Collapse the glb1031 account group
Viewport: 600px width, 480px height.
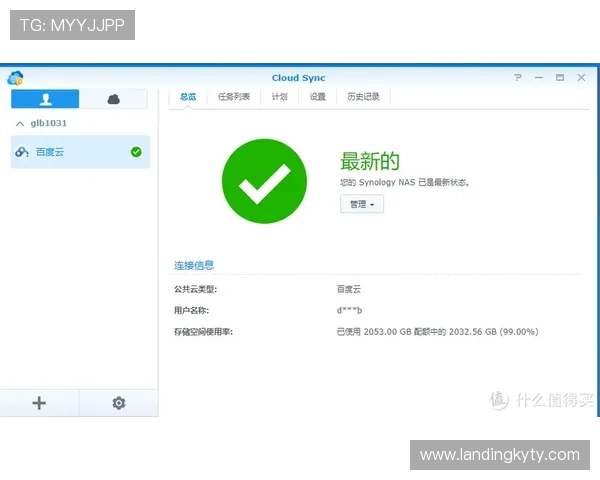click(x=20, y=123)
